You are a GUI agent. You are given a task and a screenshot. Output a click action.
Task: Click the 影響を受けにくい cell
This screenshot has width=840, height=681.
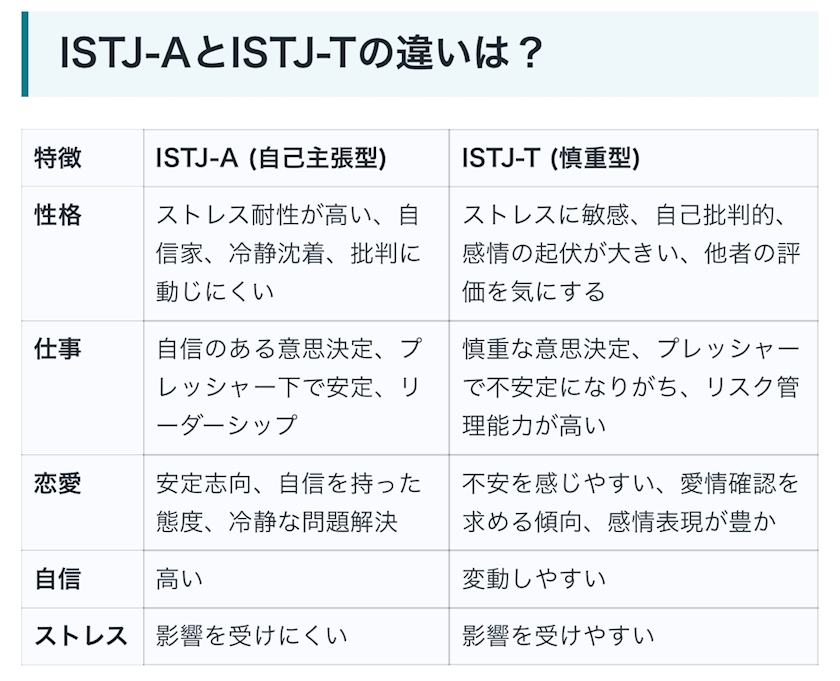pos(251,636)
